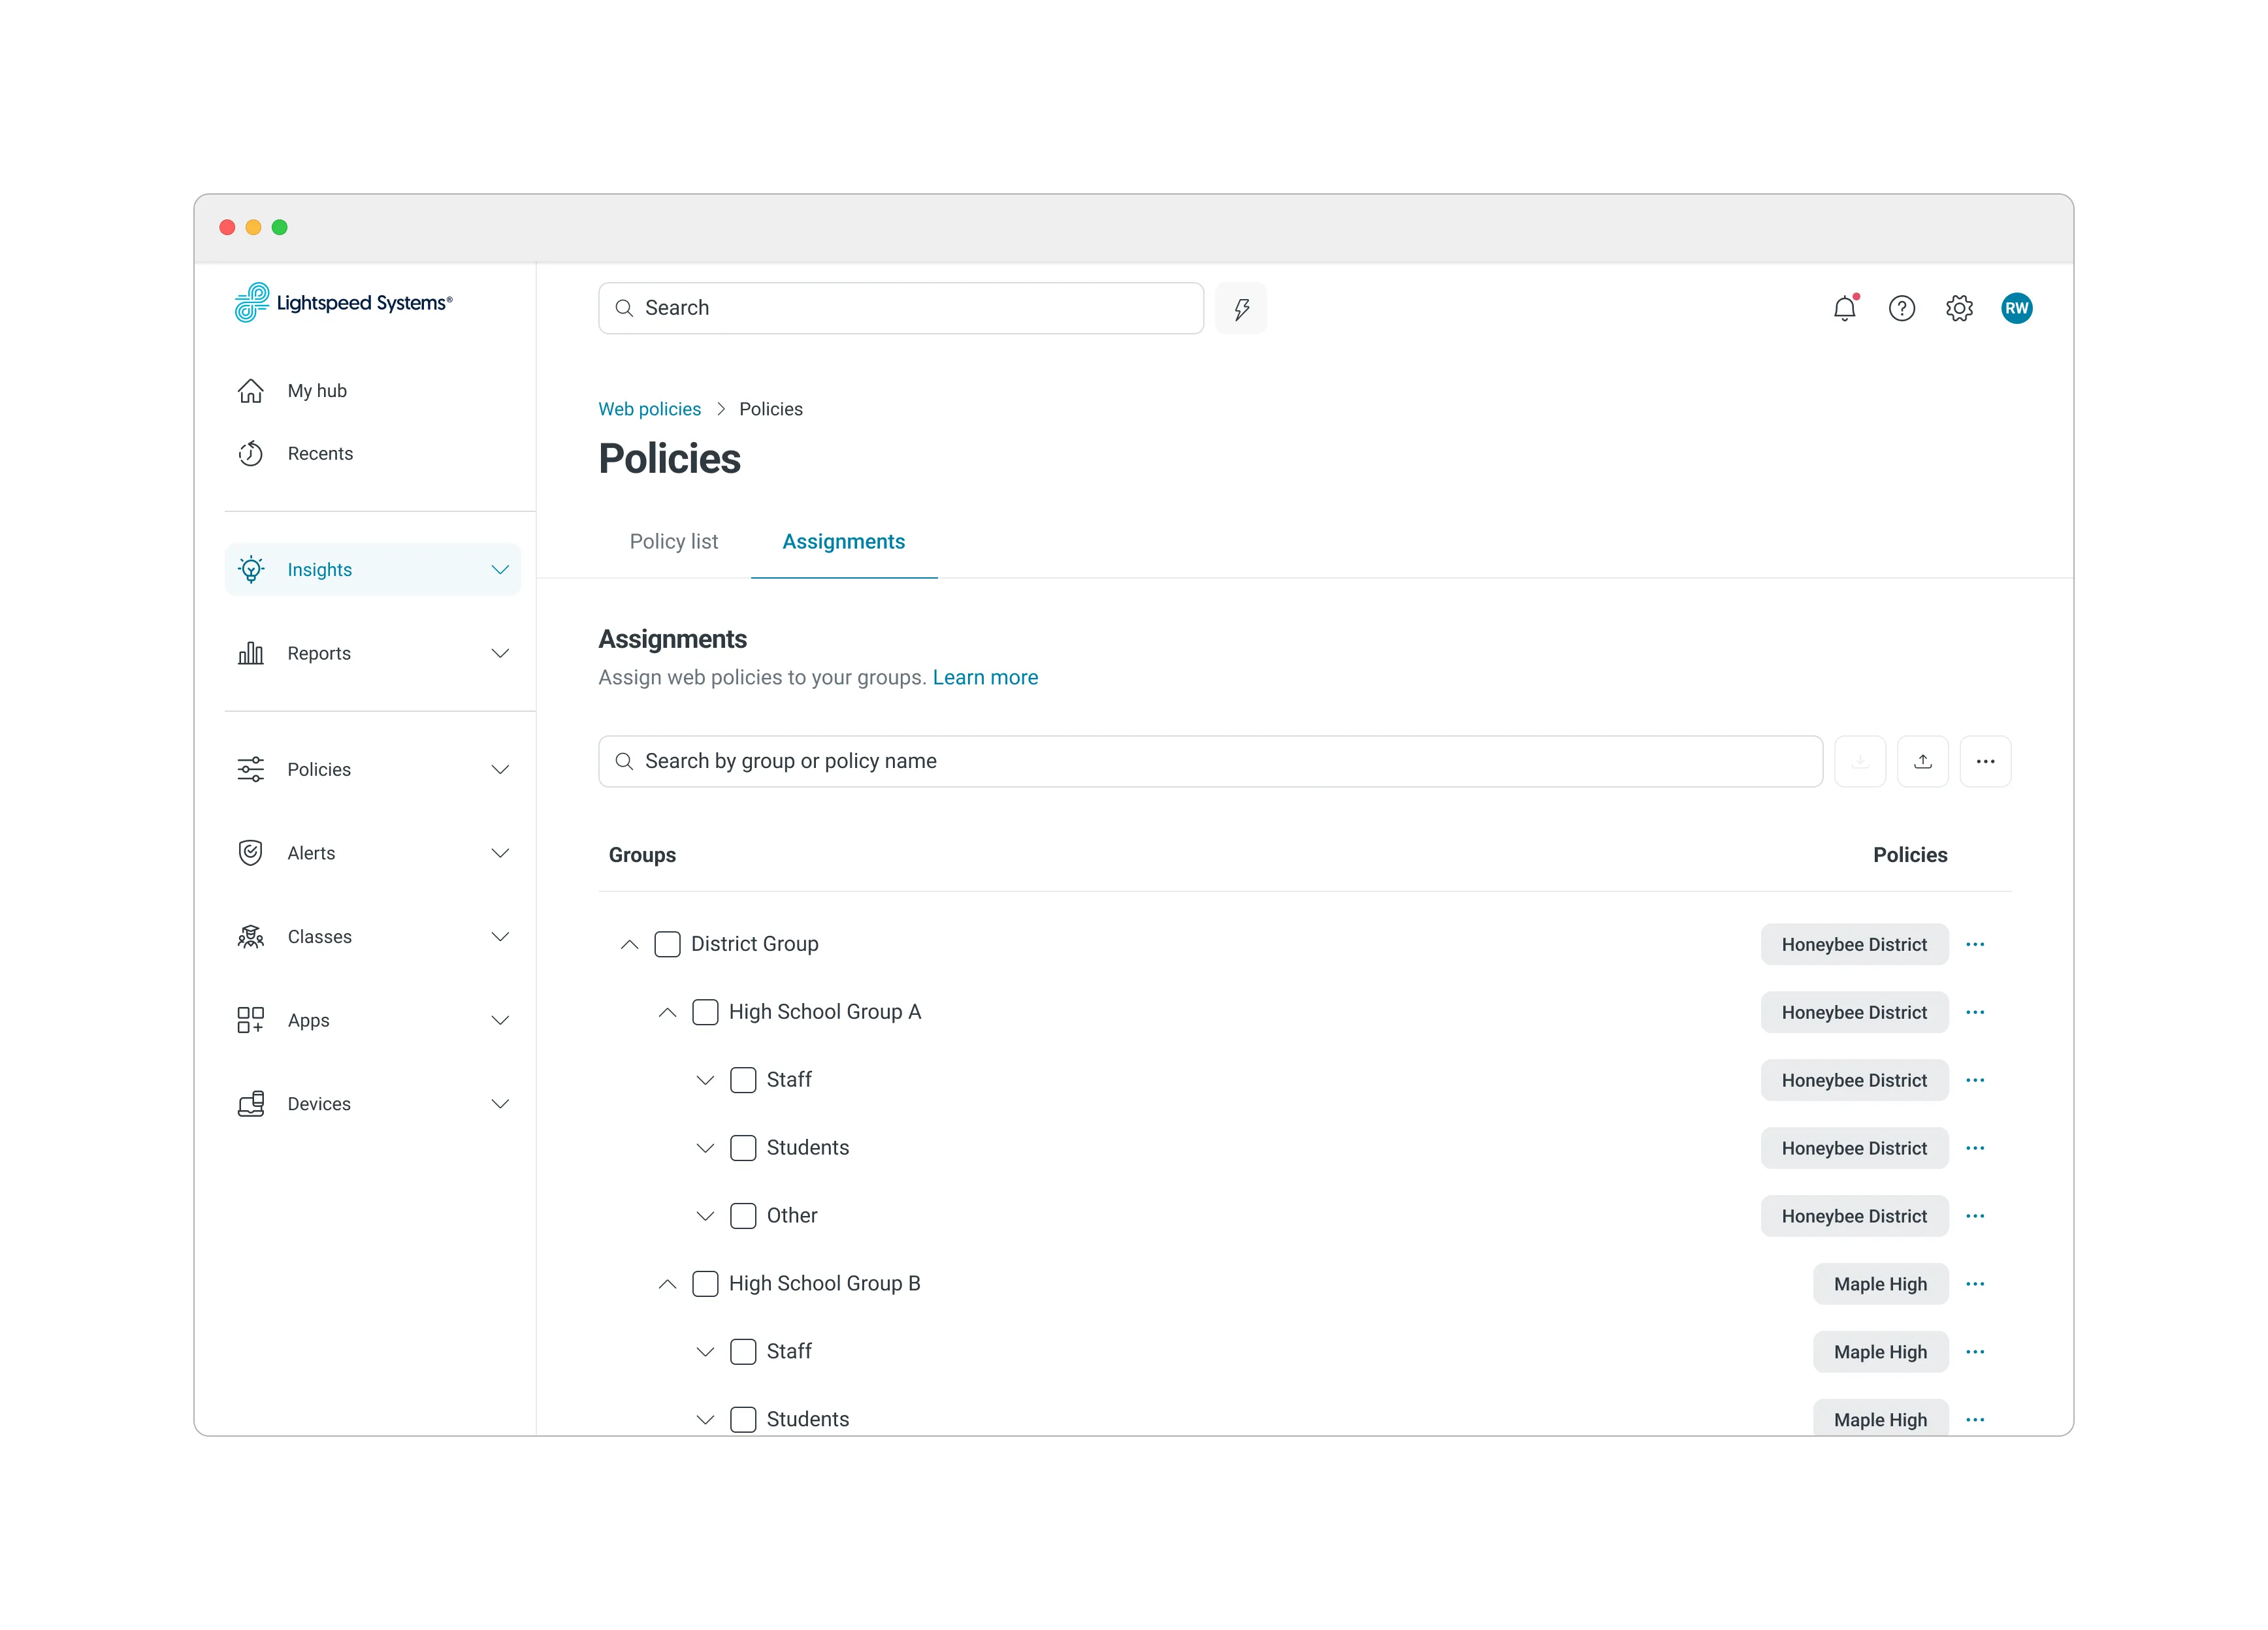Image resolution: width=2268 pixels, height=1630 pixels.
Task: Click Honeybee District policy tag on District Group
Action: pyautogui.click(x=1854, y=944)
